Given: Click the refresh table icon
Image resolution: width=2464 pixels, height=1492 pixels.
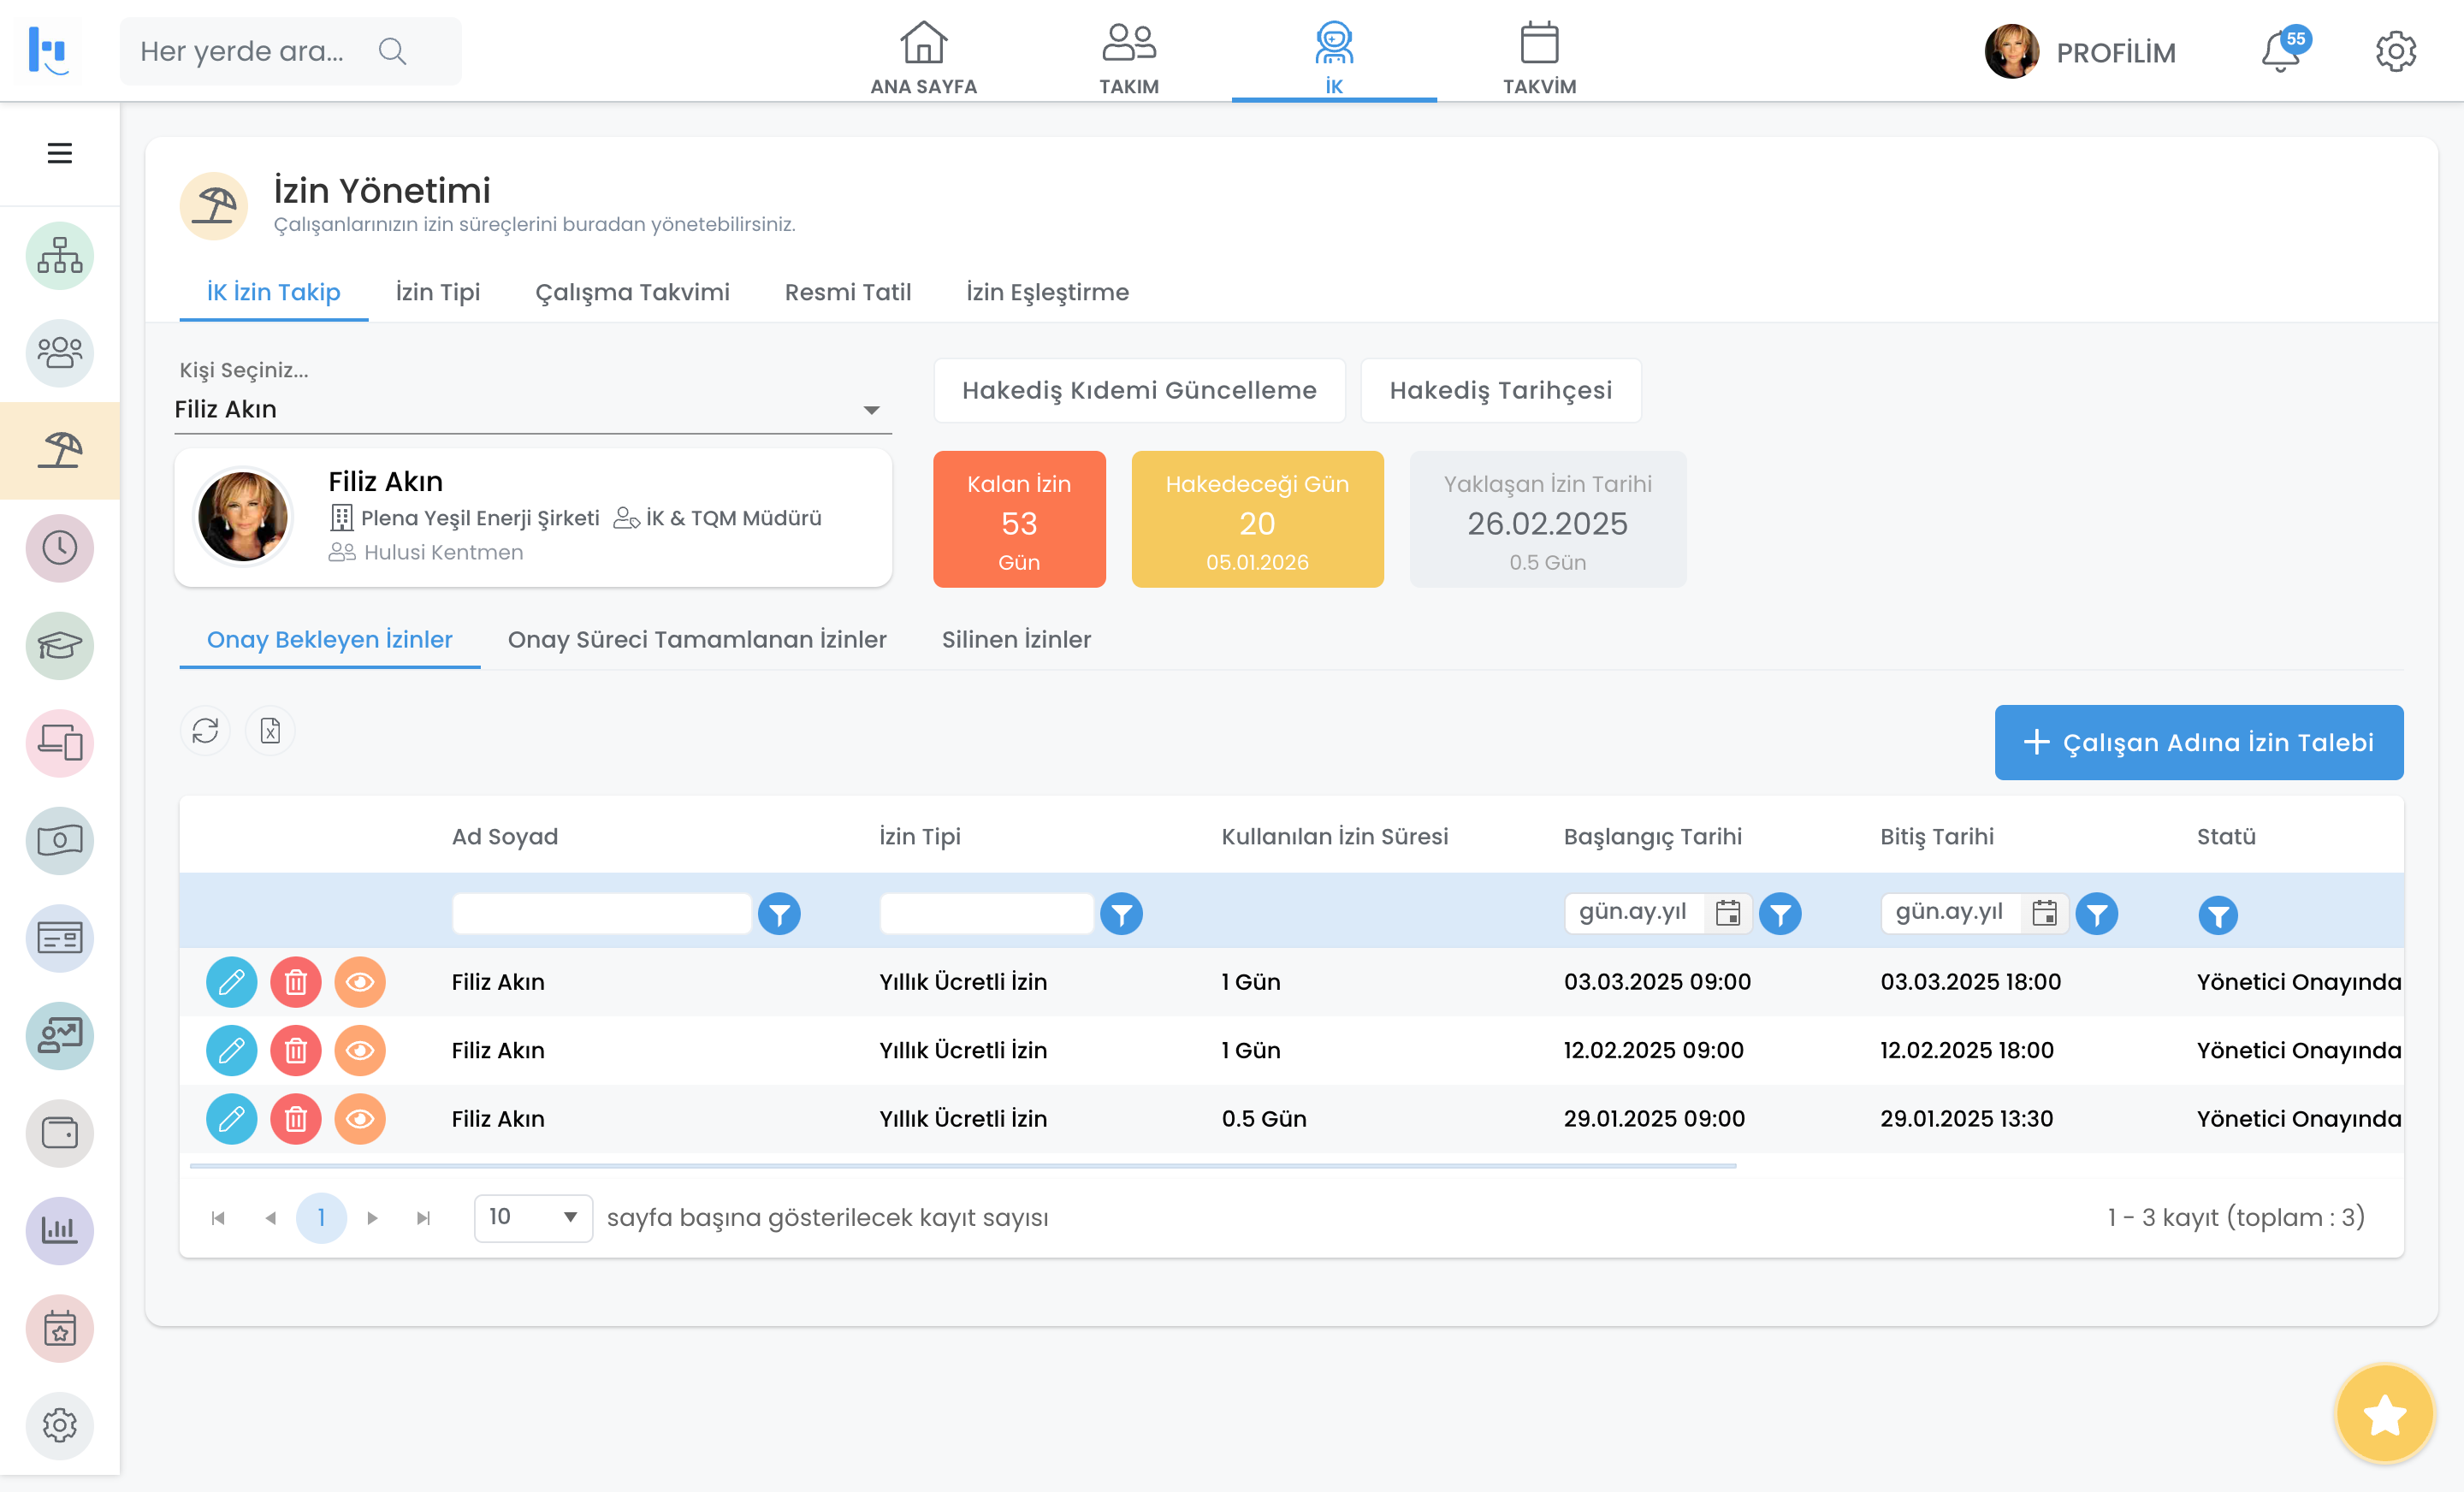Looking at the screenshot, I should (205, 731).
